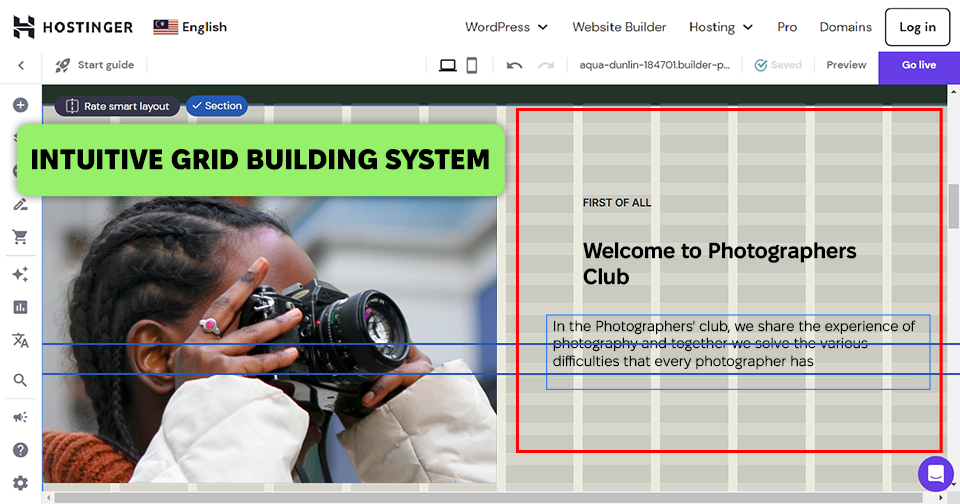Viewport: 960px width, 504px height.
Task: Open the translate languages icon
Action: tap(20, 340)
